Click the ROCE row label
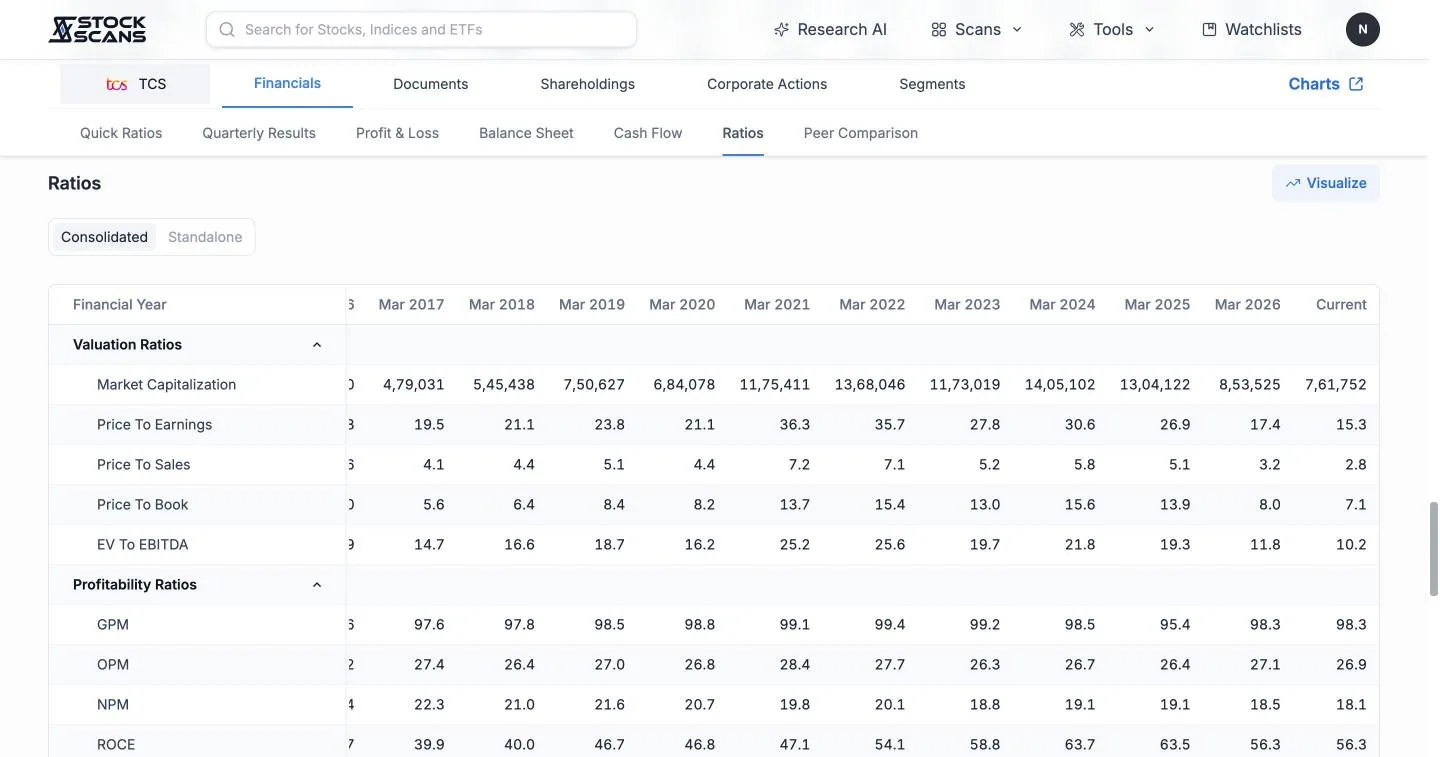This screenshot has width=1440, height=757. click(x=116, y=745)
